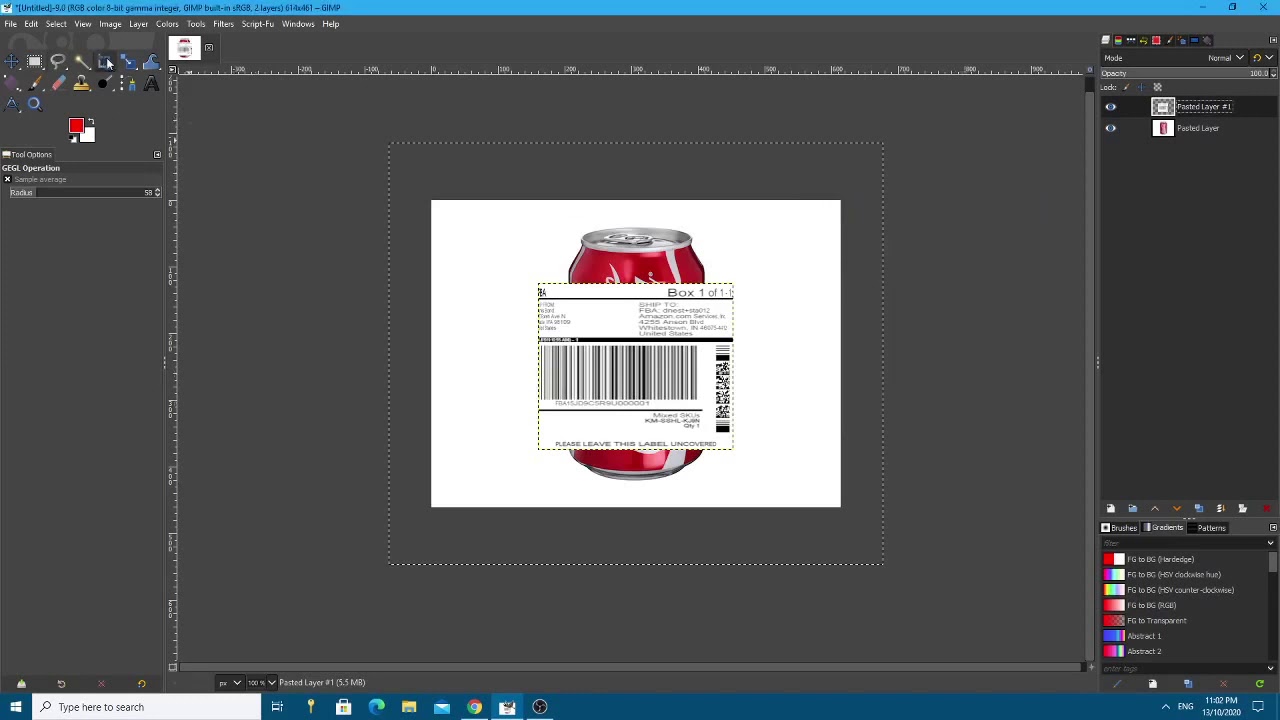Select the Abstract 1 gradient

pyautogui.click(x=1185, y=636)
